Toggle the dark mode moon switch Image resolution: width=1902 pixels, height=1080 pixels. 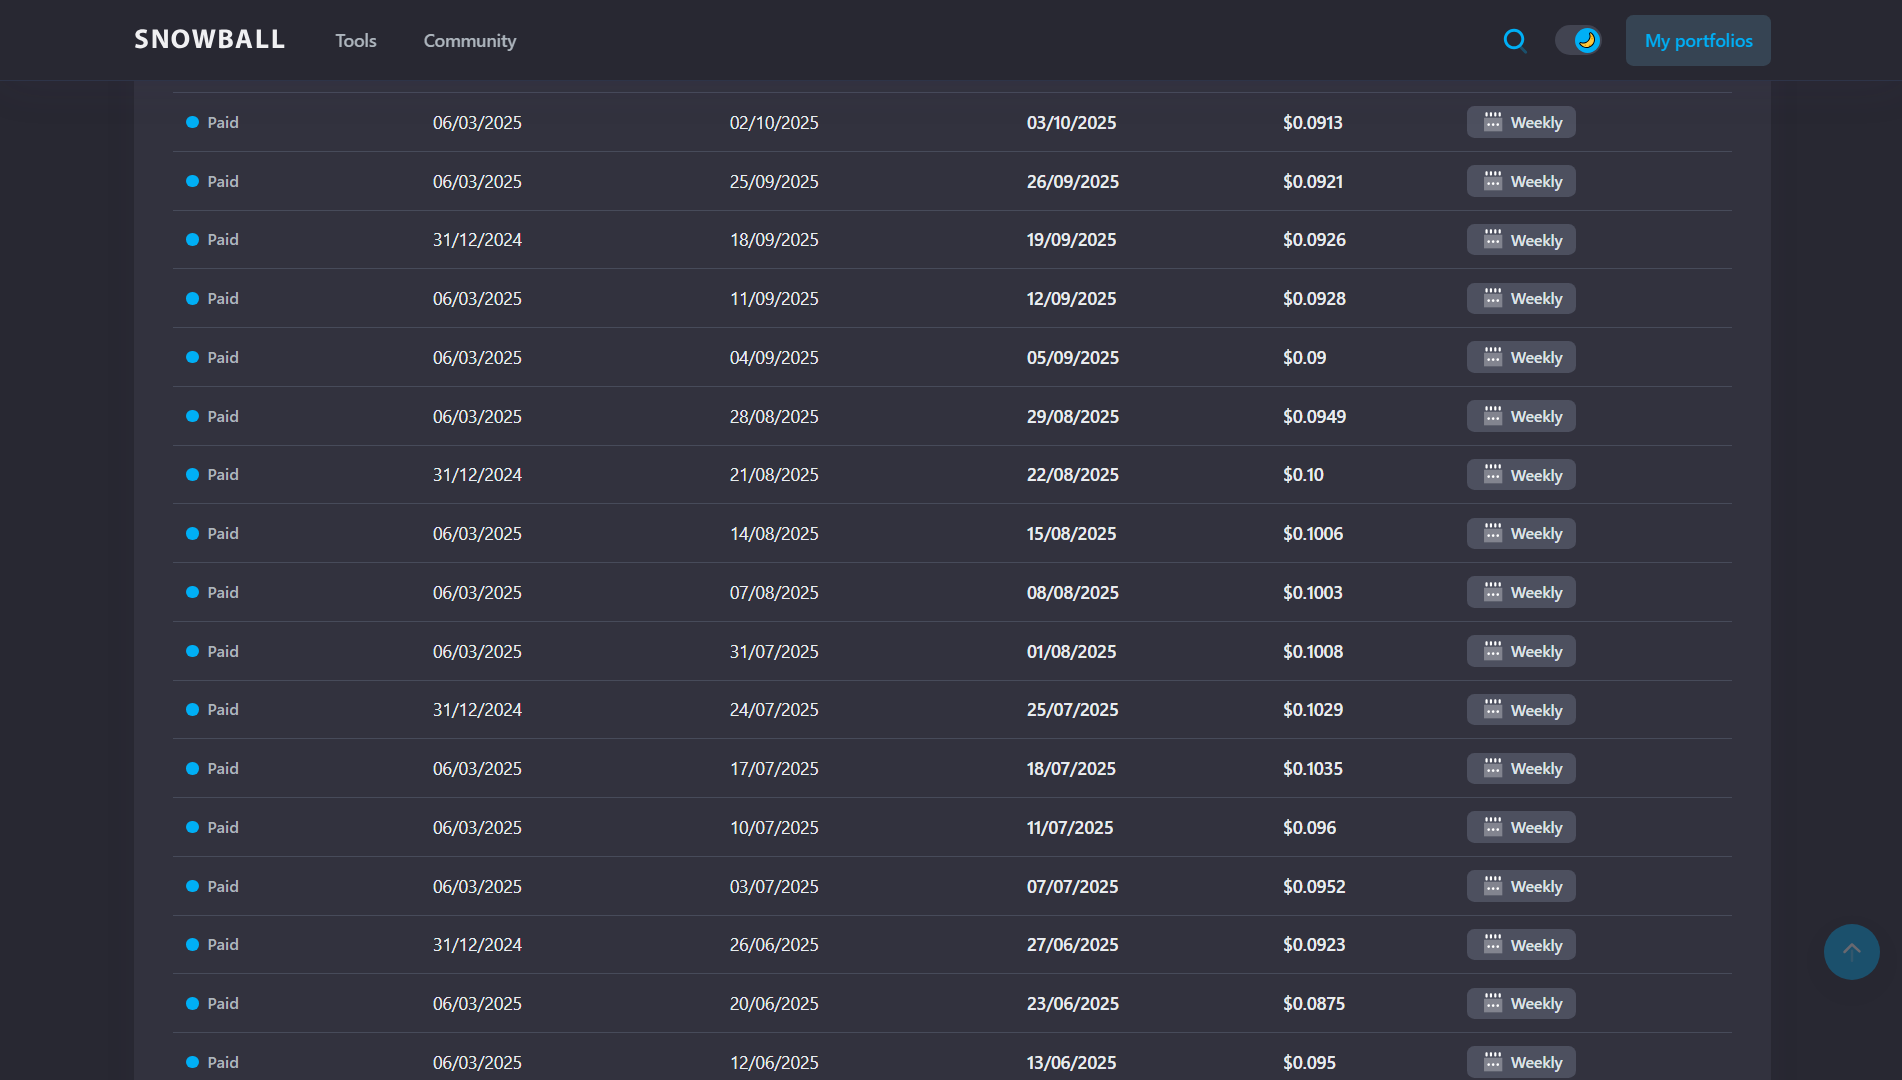[x=1578, y=40]
